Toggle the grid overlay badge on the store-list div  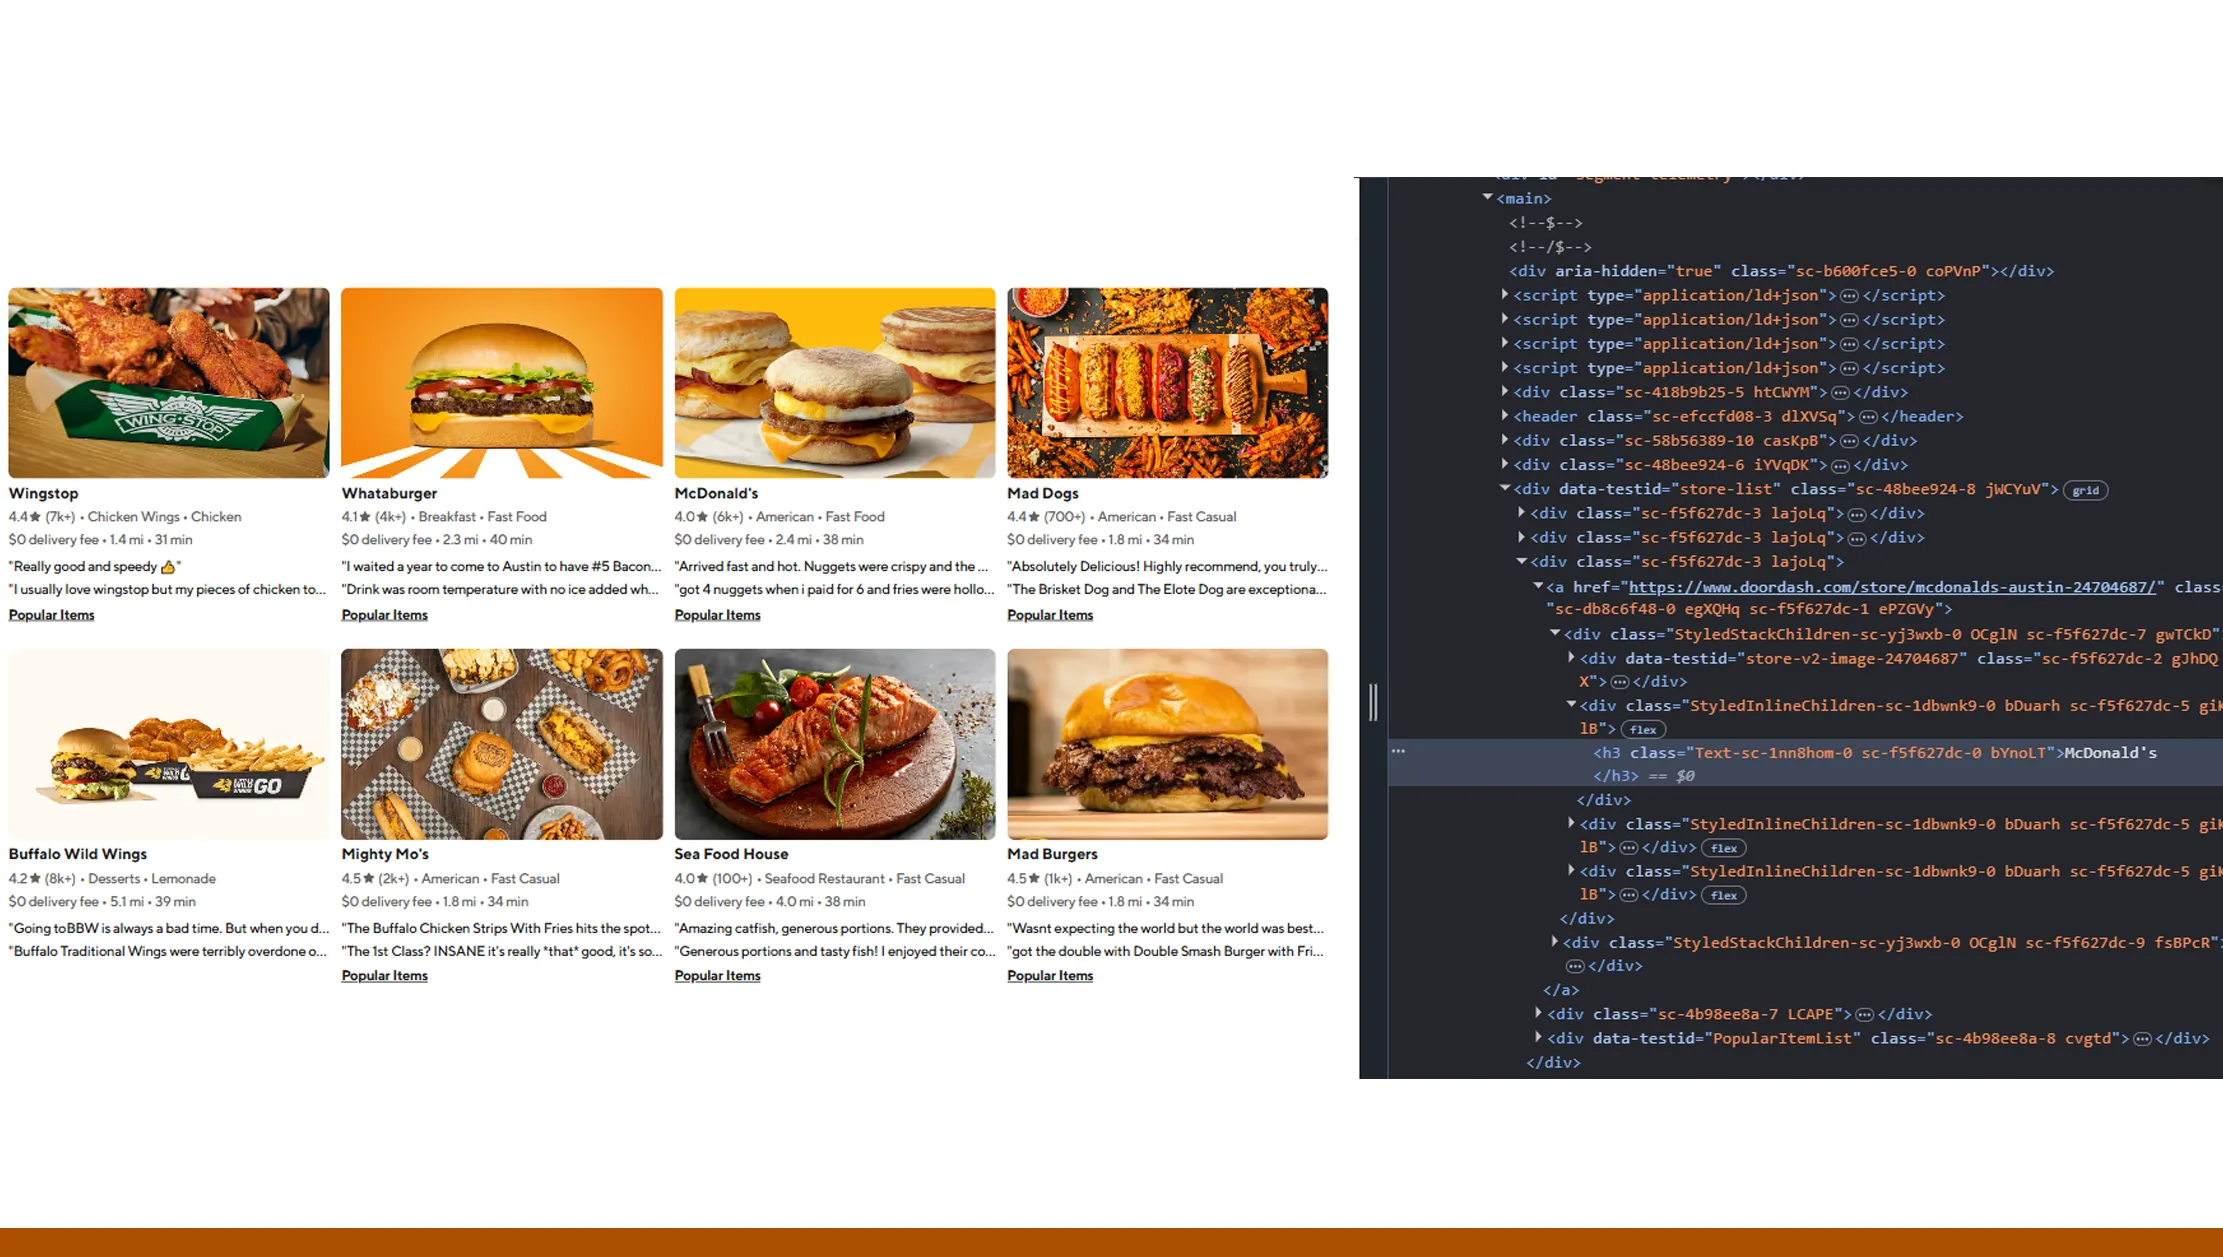2086,490
